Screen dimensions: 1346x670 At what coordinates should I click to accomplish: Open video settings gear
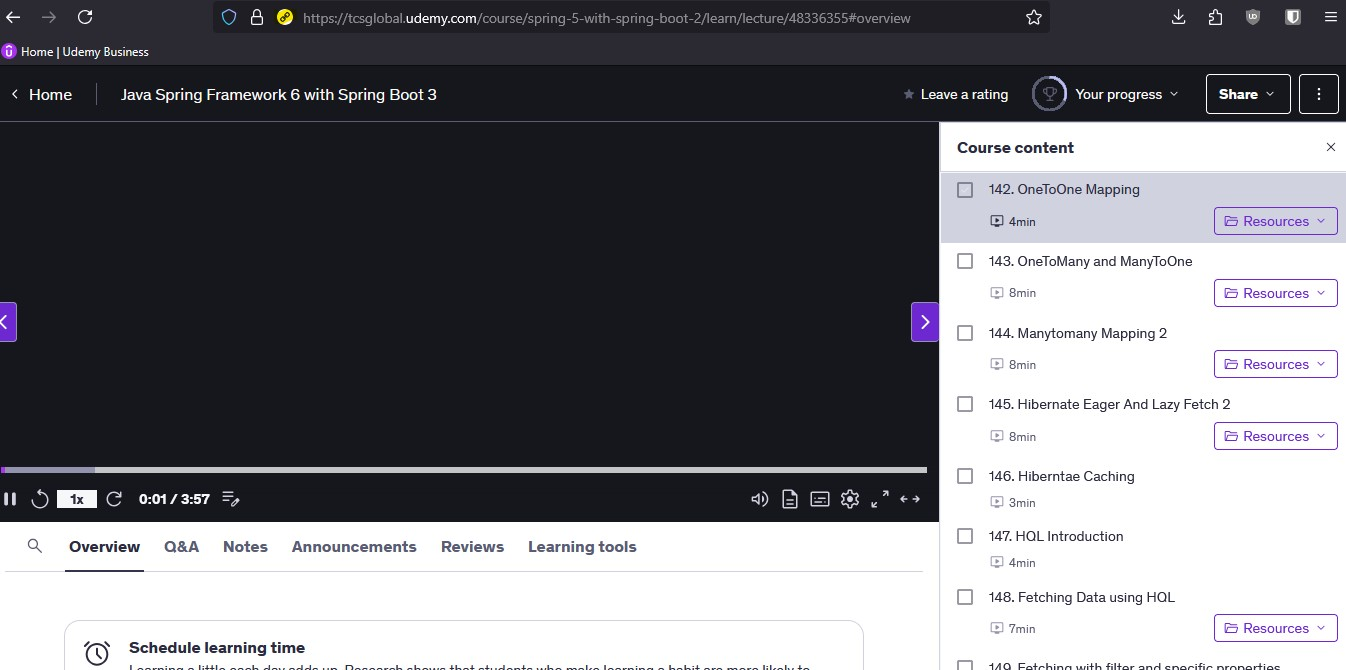click(850, 499)
